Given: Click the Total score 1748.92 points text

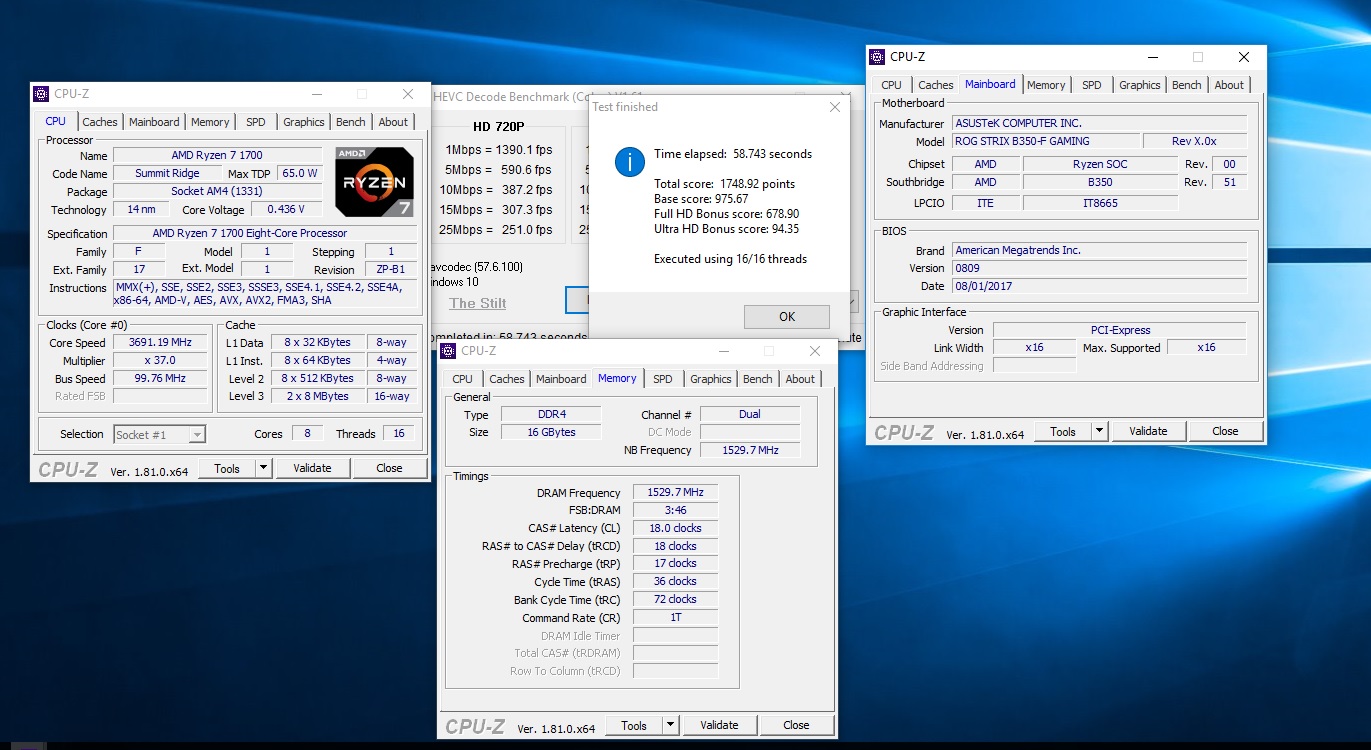Looking at the screenshot, I should click(x=725, y=184).
